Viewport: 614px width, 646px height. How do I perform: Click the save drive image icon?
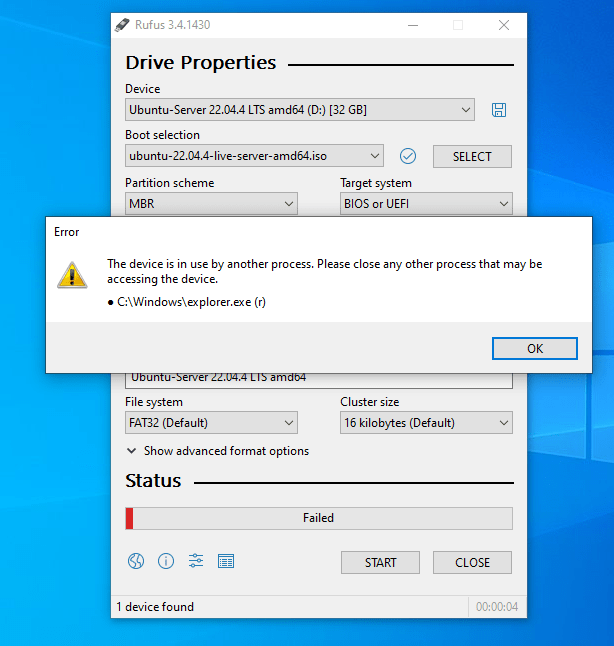click(x=499, y=110)
